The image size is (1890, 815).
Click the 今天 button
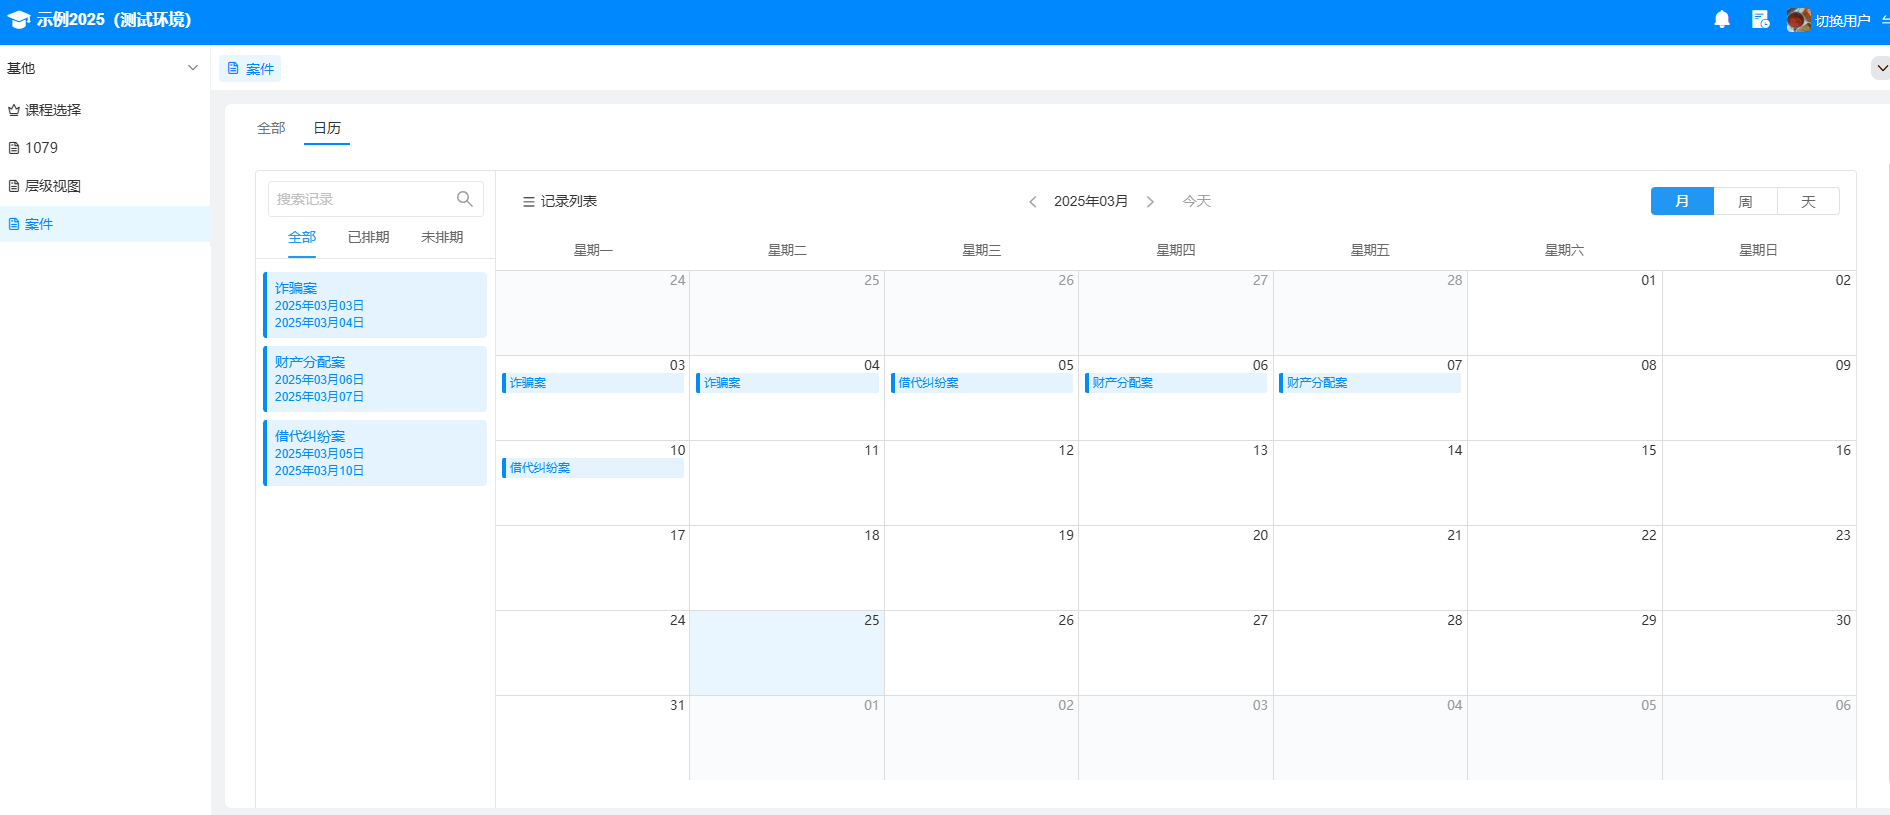(x=1196, y=202)
